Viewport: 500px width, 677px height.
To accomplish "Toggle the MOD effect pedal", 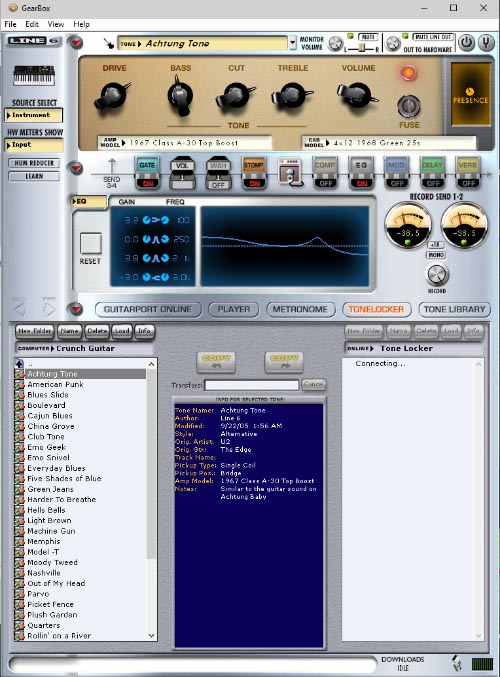I will pyautogui.click(x=396, y=172).
